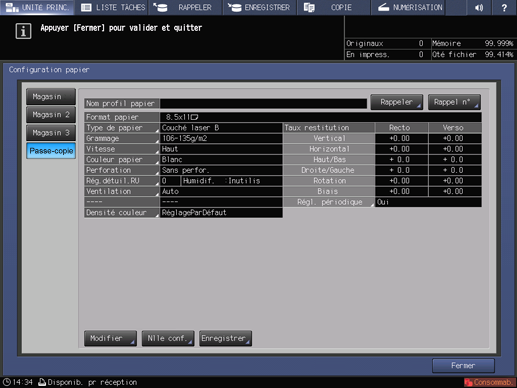Click the Mémoire 99.999% readout
The width and height of the screenshot is (517, 388).
473,43
